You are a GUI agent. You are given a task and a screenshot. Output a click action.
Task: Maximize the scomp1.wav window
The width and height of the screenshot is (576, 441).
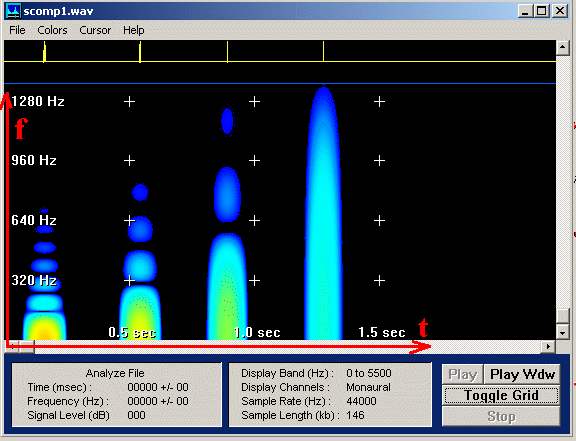(542, 11)
